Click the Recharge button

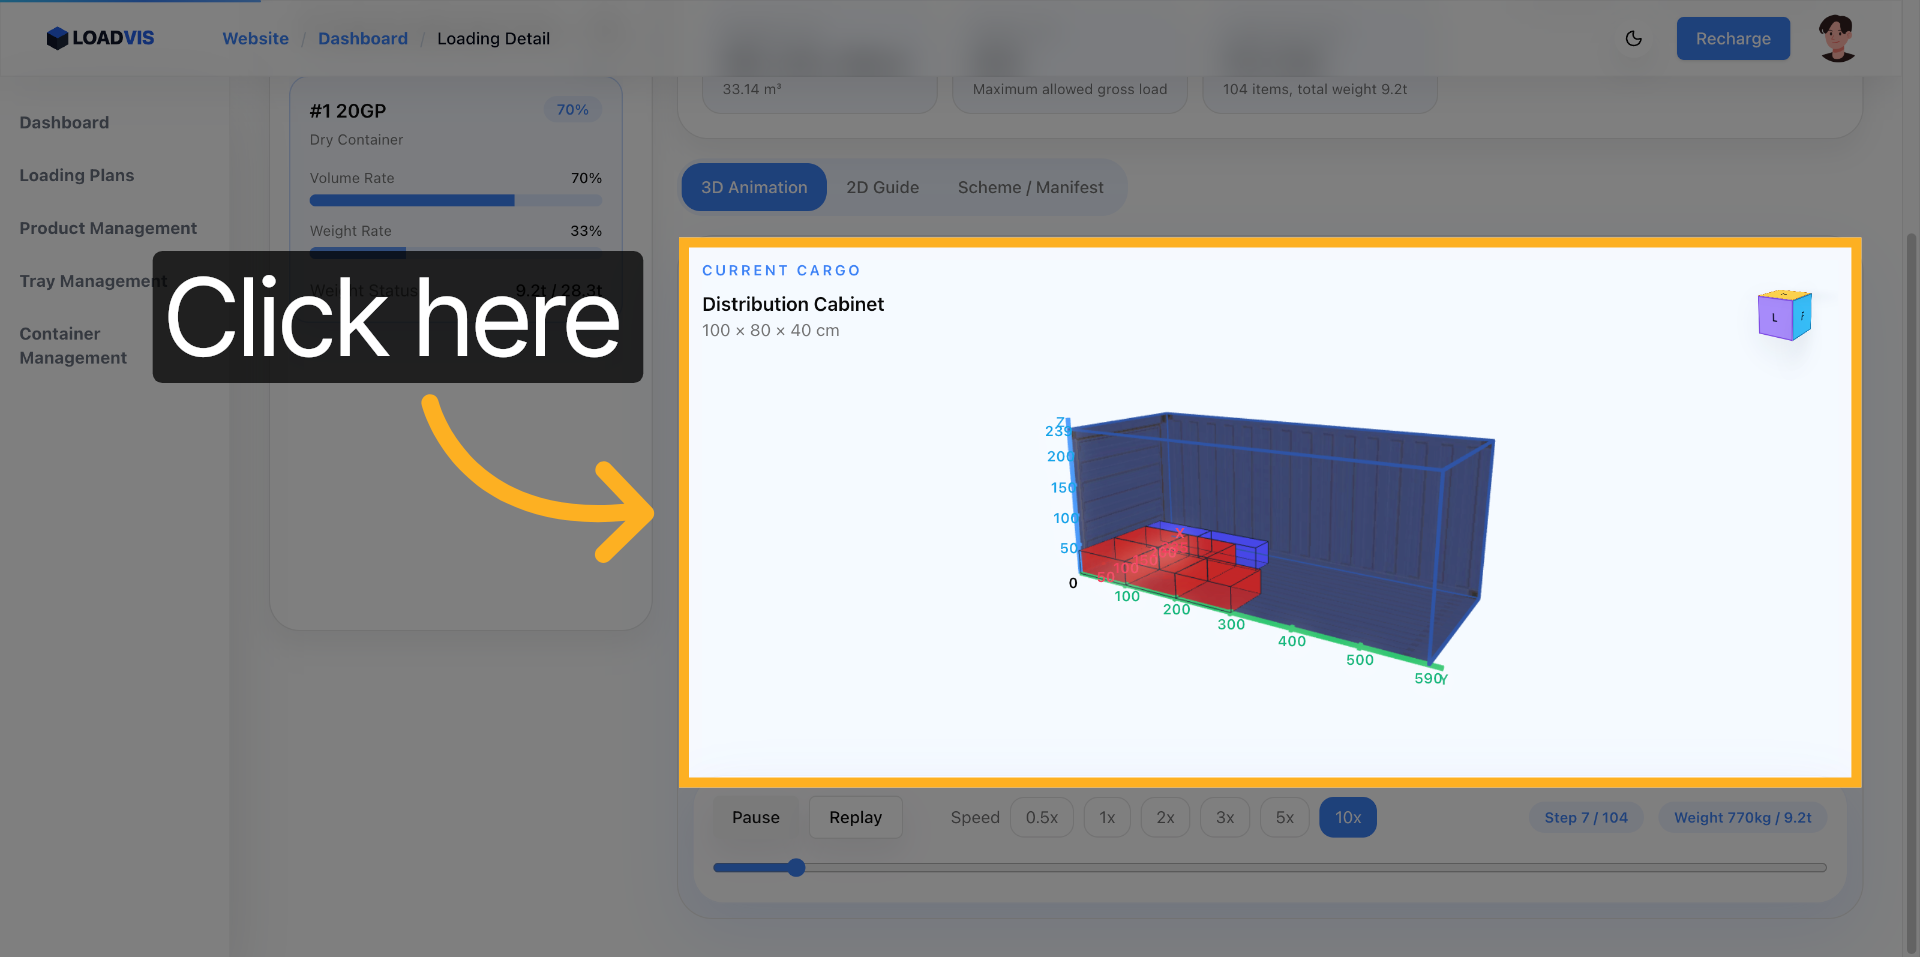click(1732, 38)
